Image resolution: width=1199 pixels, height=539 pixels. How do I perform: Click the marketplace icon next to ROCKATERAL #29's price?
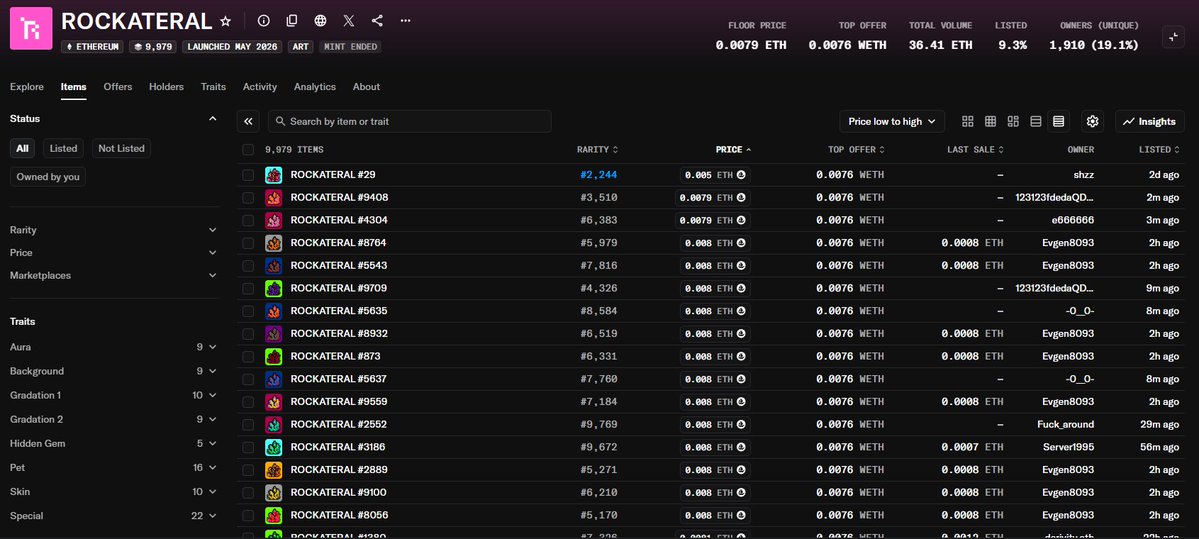[x=741, y=175]
